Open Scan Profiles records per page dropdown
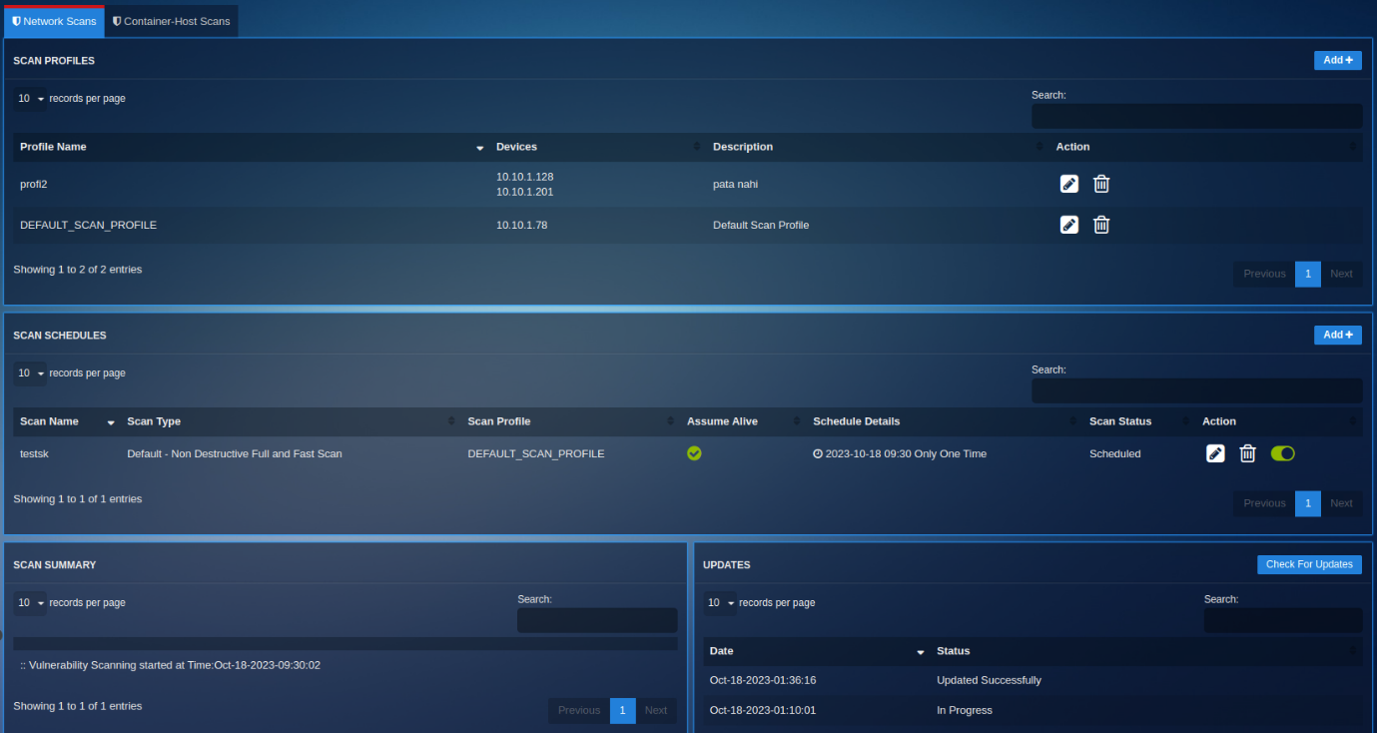1377x733 pixels. tap(30, 99)
